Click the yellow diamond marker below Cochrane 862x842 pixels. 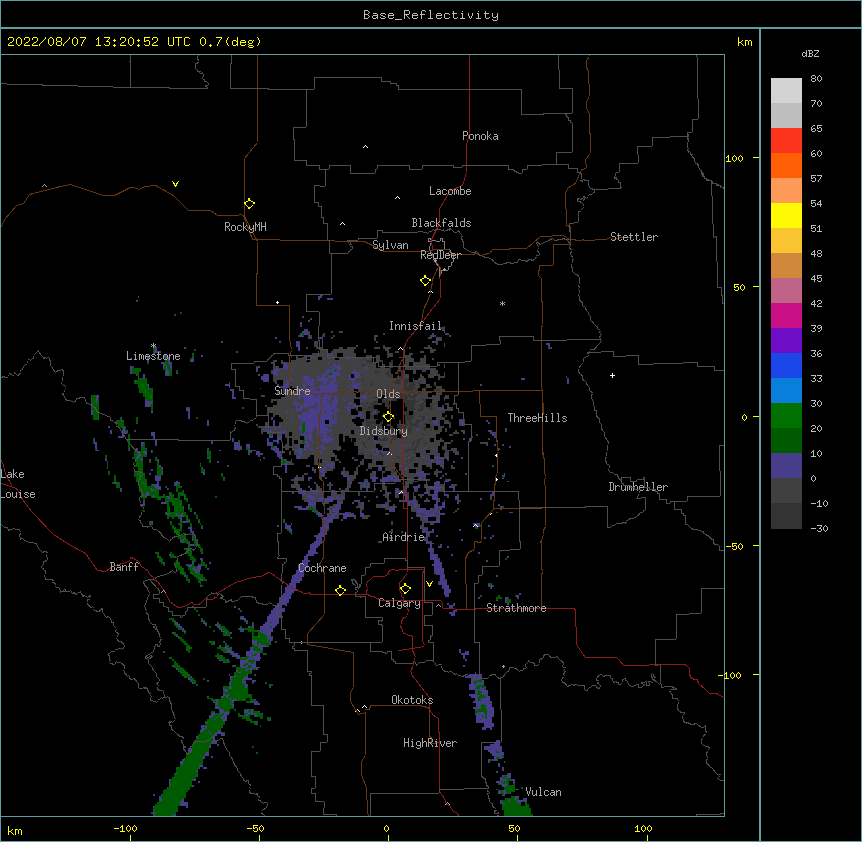pos(340,590)
